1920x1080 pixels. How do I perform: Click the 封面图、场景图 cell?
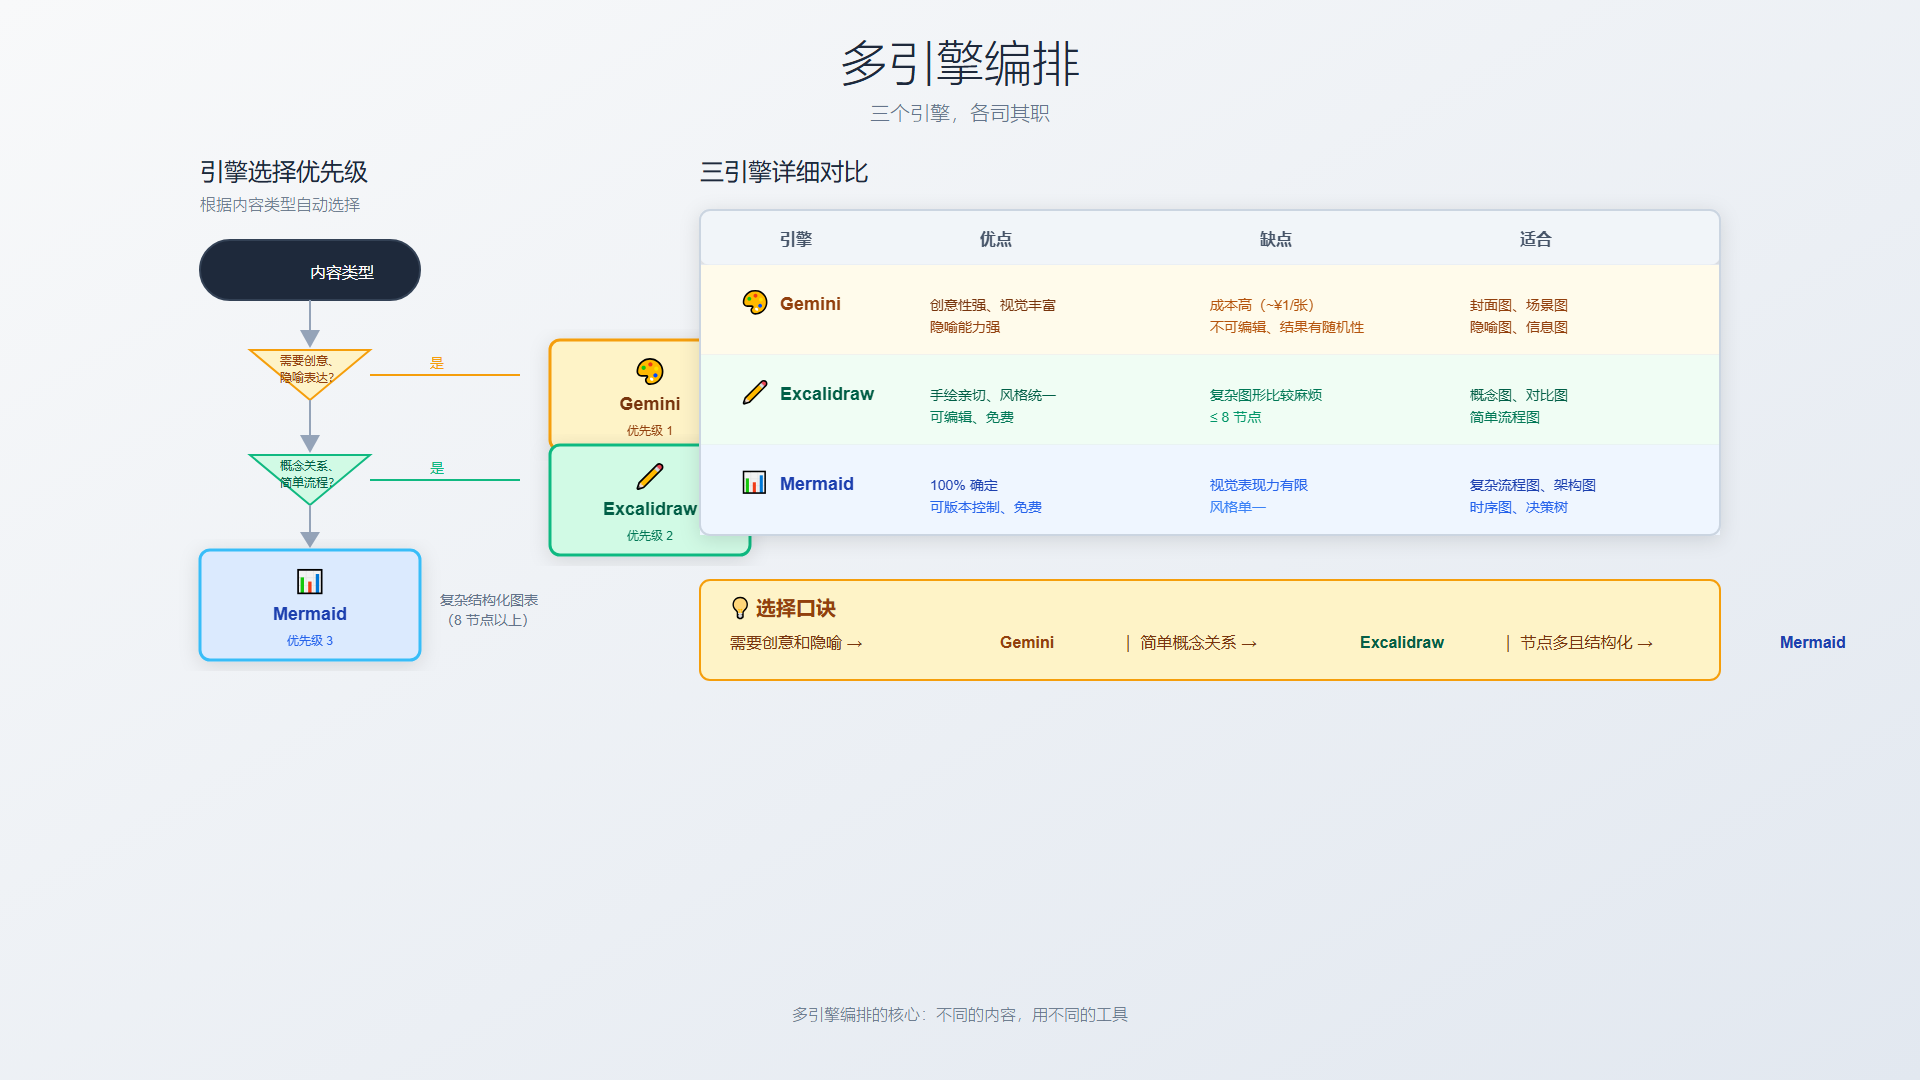click(x=1519, y=305)
